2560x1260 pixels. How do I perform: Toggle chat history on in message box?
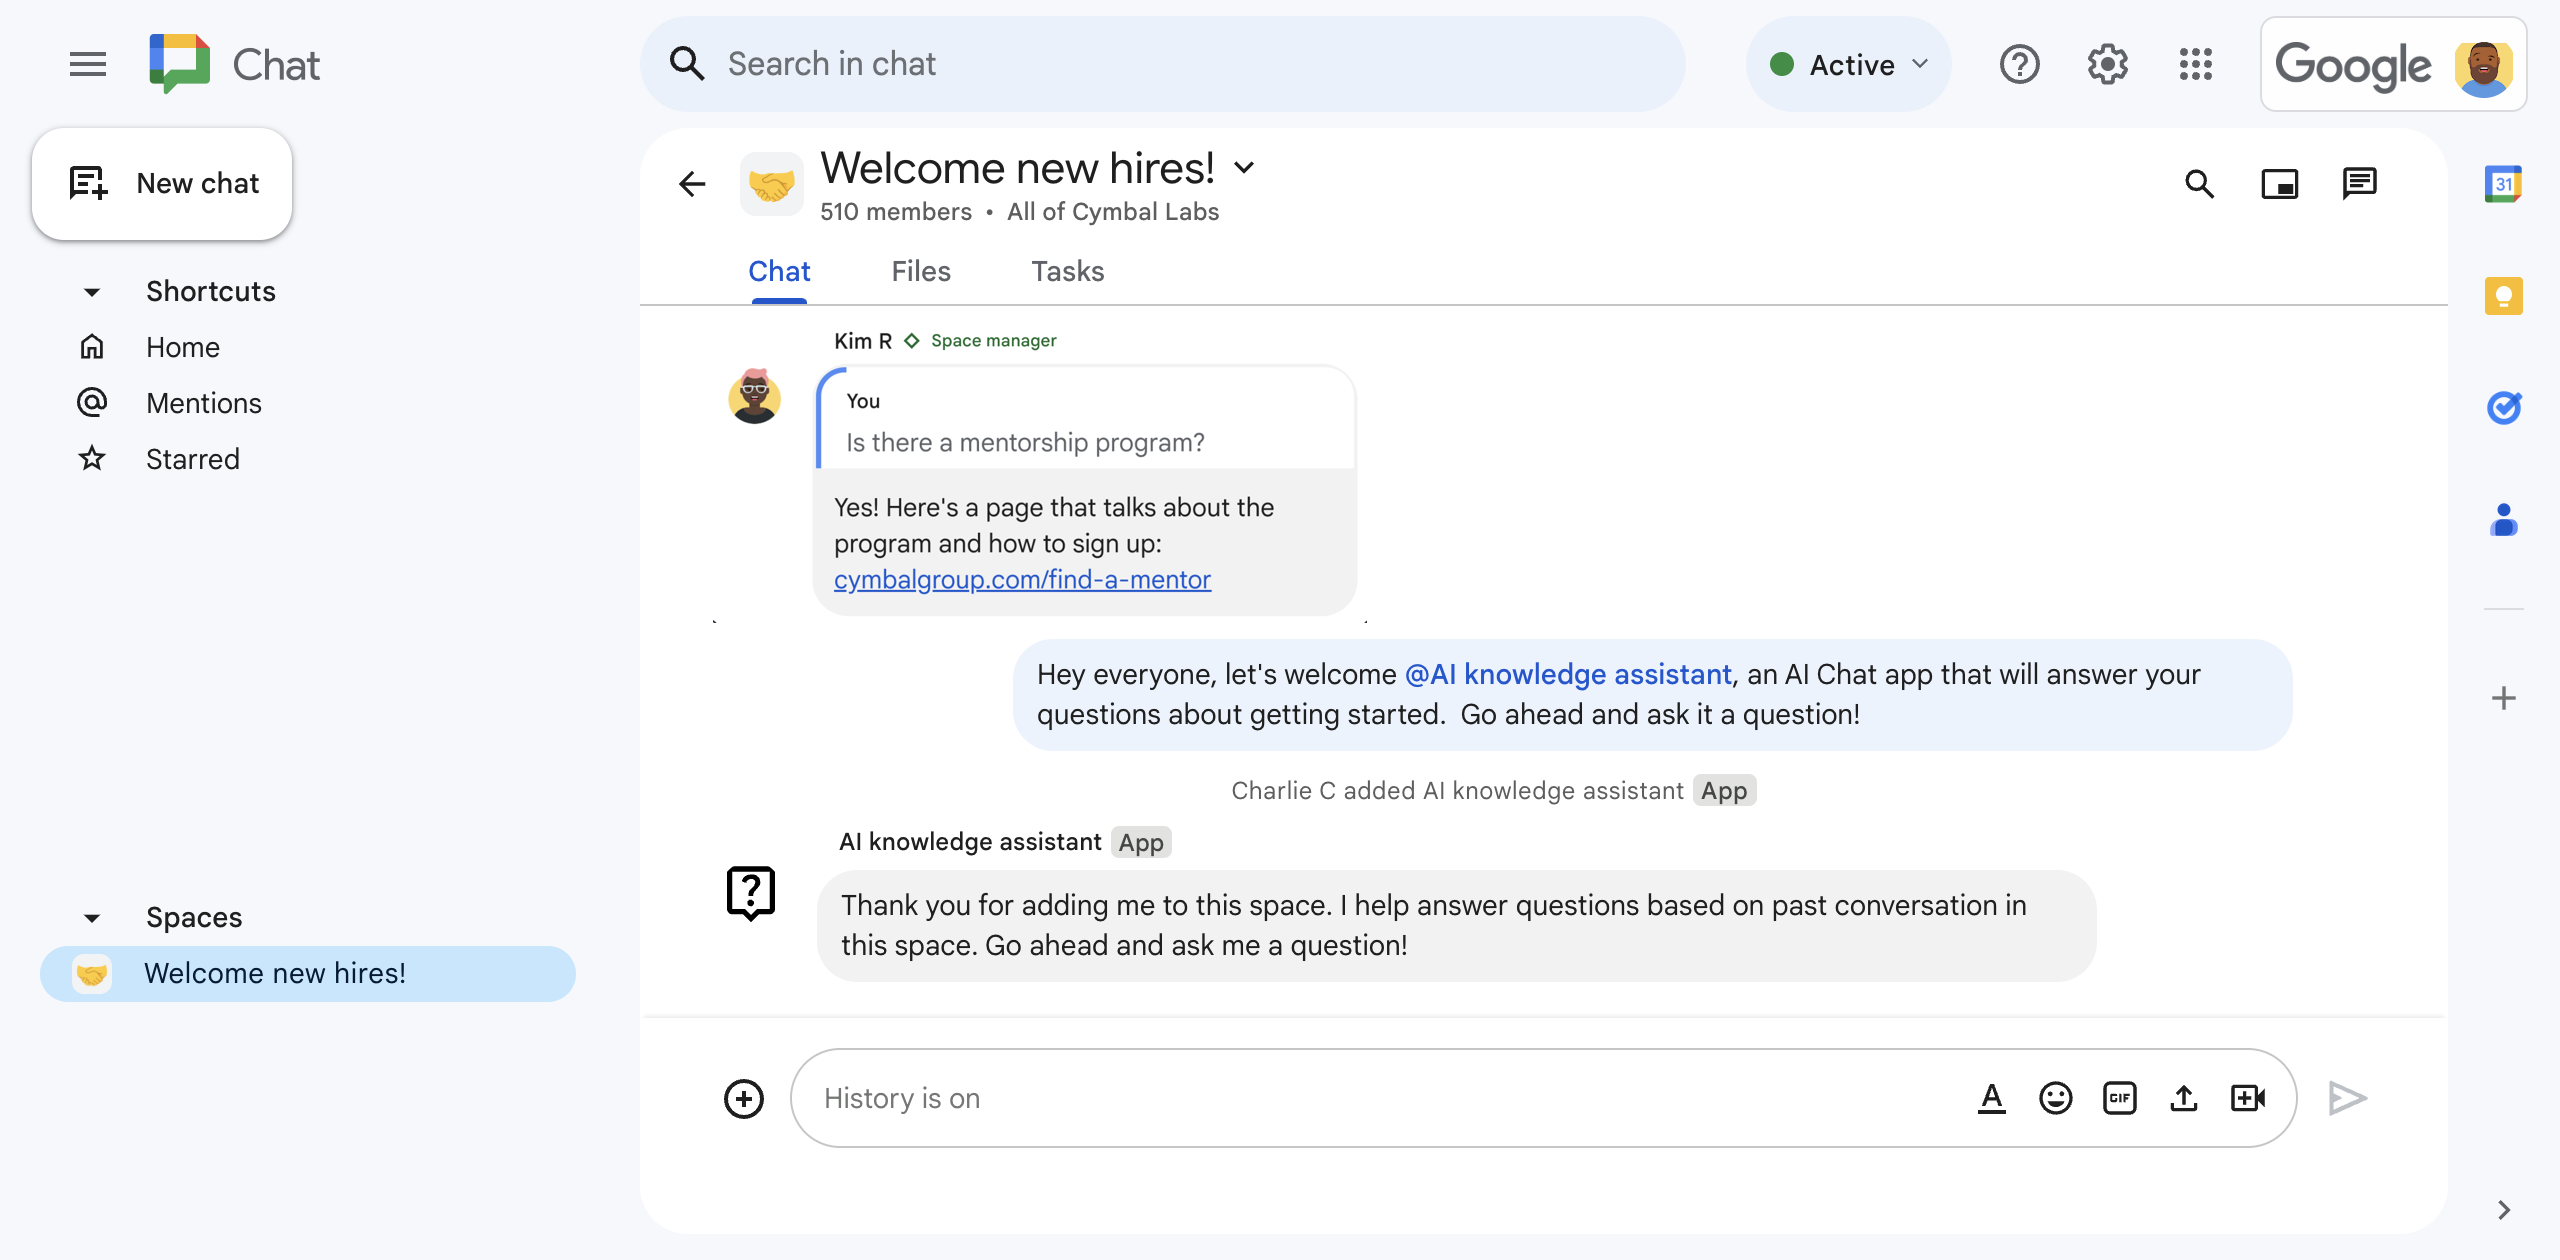pos(903,1097)
